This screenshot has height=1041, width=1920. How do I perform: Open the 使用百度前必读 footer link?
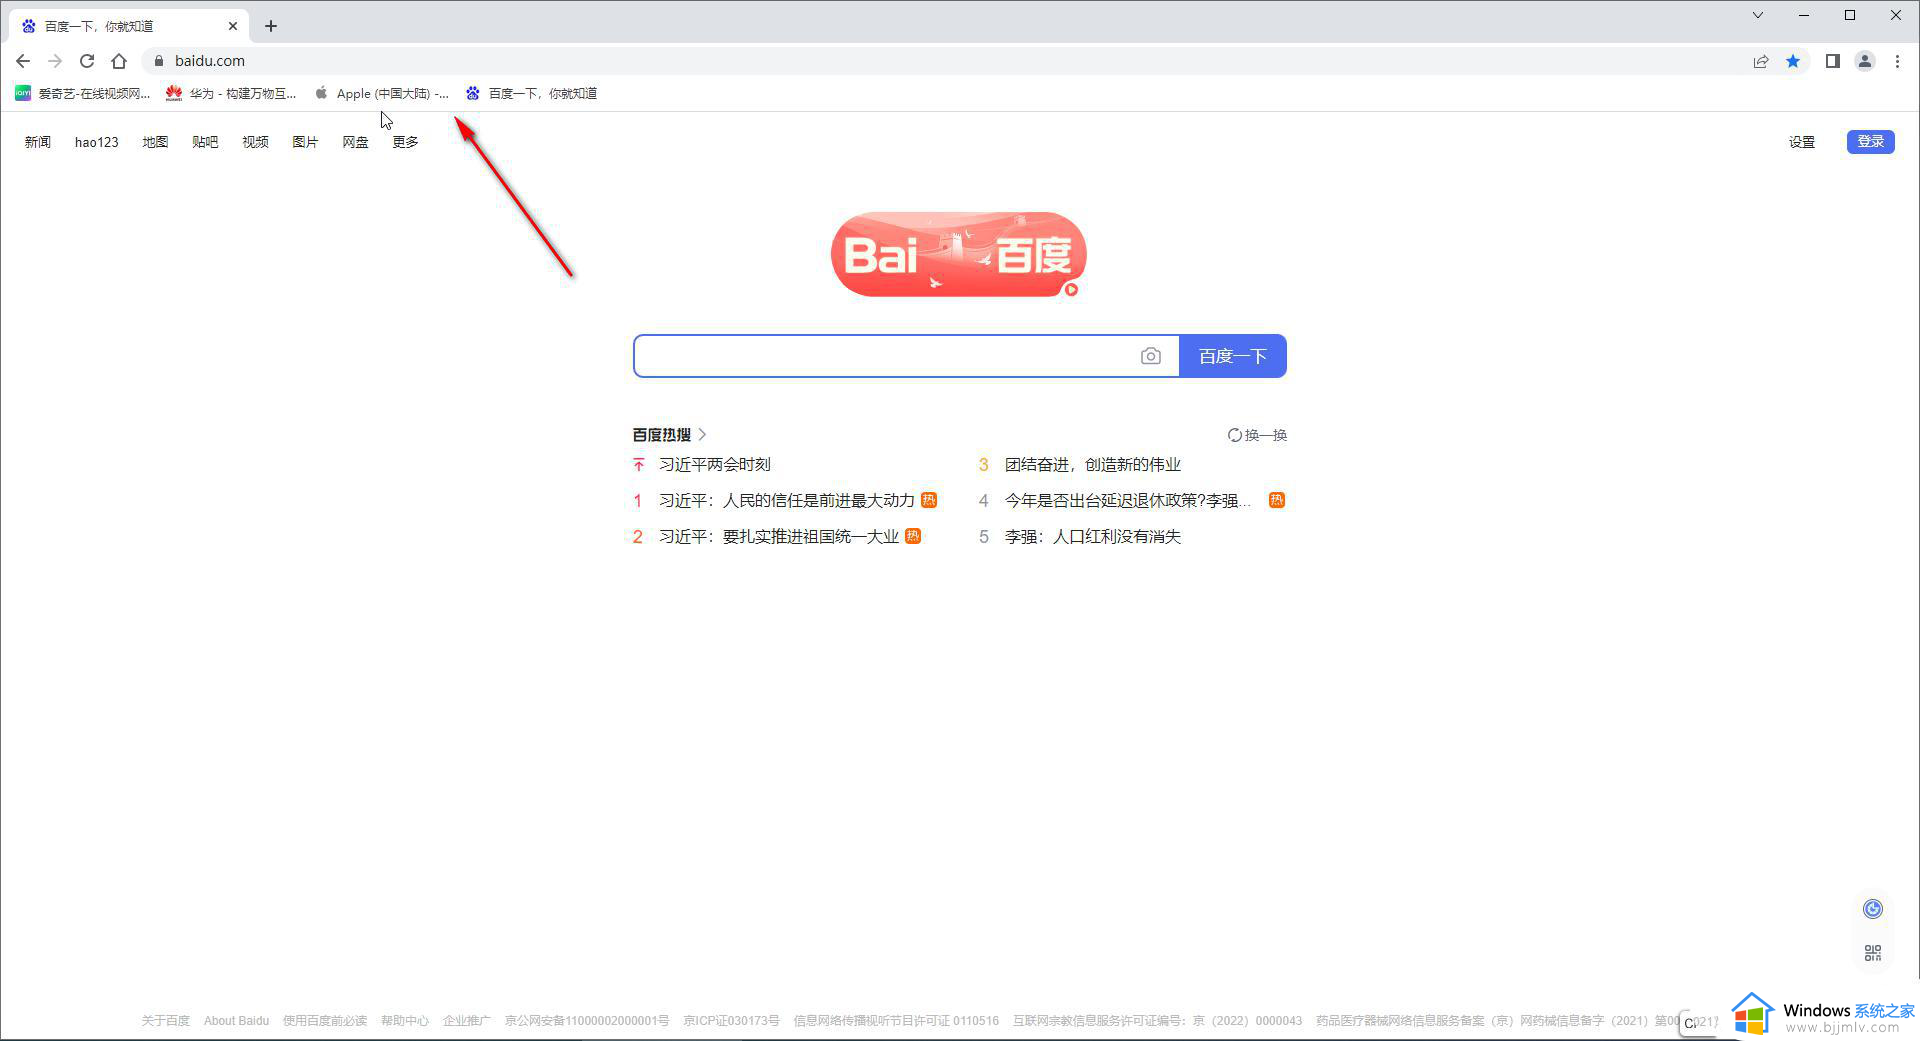coord(325,1021)
